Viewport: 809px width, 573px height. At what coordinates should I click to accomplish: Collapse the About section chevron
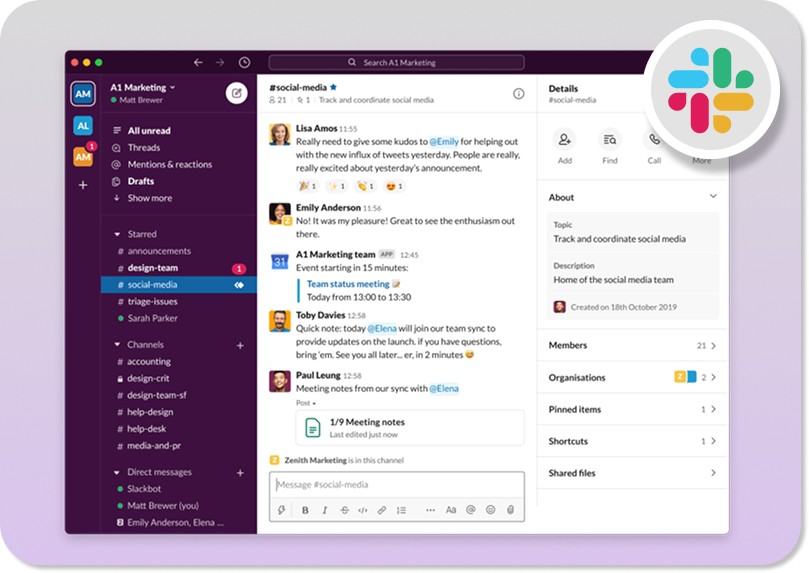(x=713, y=197)
